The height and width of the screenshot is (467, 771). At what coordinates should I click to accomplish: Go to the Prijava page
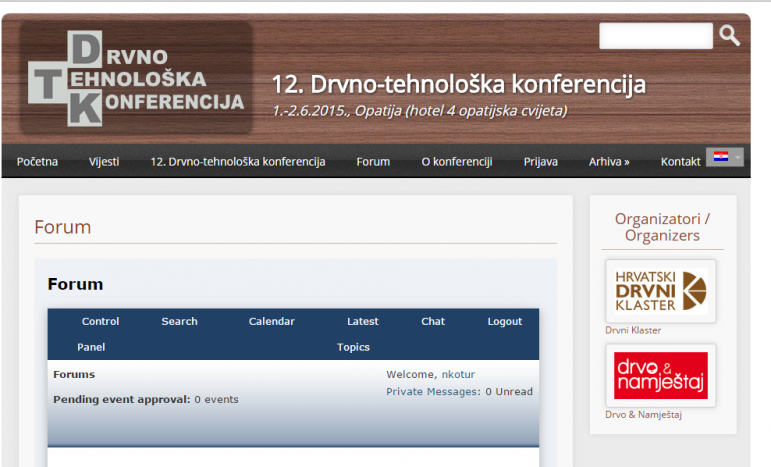[x=540, y=162]
